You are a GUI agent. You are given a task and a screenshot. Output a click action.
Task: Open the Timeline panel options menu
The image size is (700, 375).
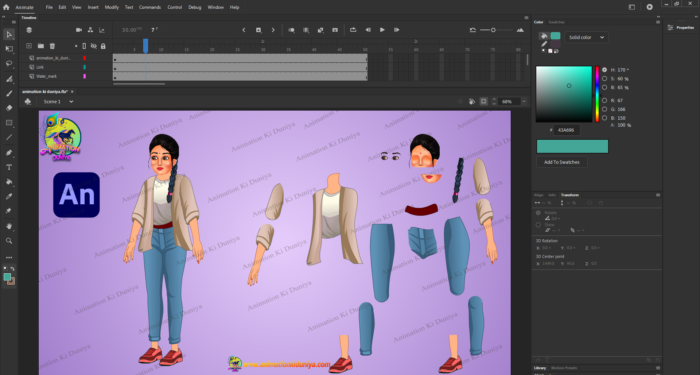pos(526,18)
